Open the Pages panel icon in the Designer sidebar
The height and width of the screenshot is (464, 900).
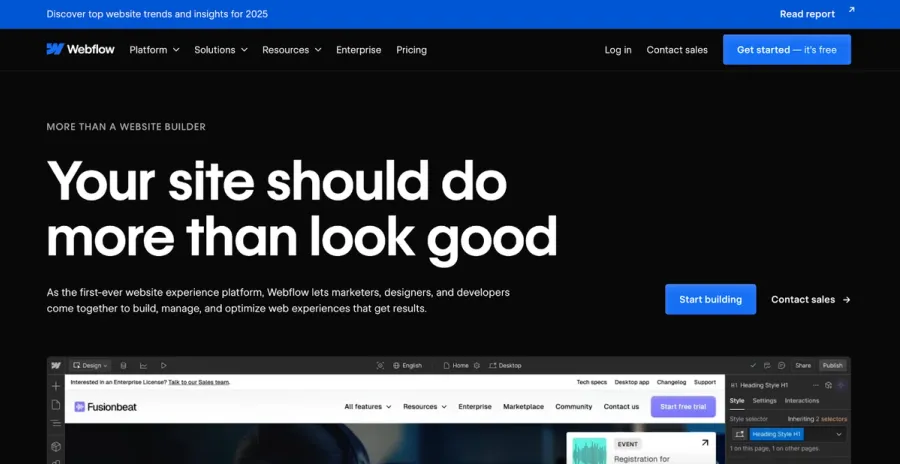coord(56,405)
